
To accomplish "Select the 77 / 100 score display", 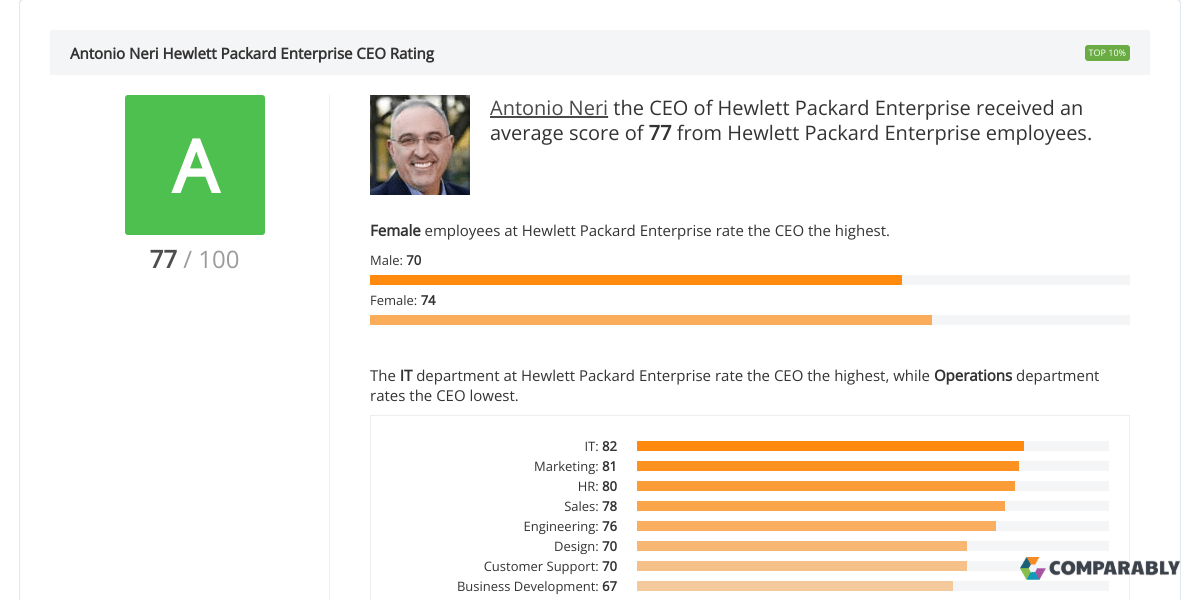I will point(193,259).
